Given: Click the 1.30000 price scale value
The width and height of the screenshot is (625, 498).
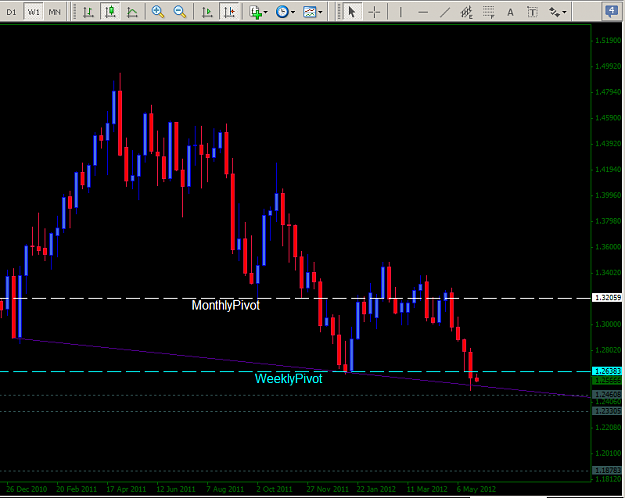Looking at the screenshot, I should [608, 324].
